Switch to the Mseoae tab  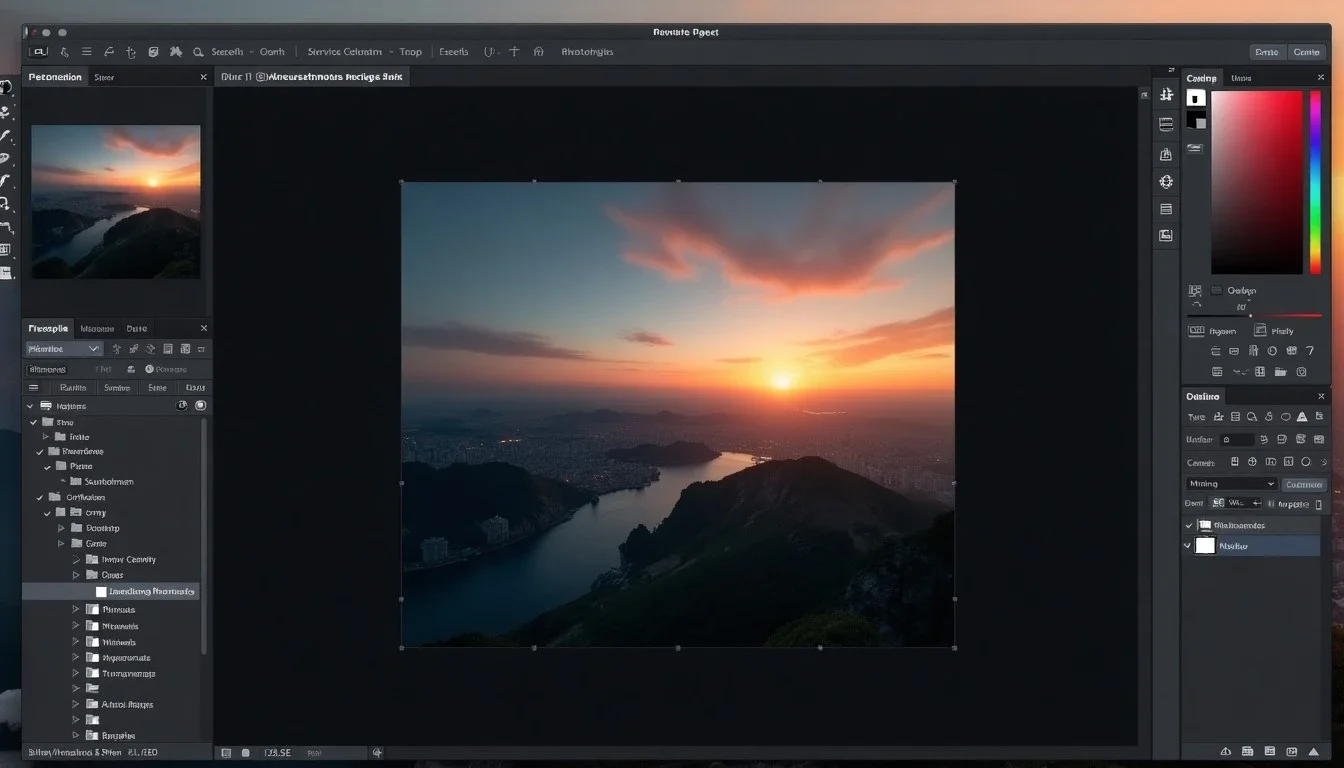(97, 328)
